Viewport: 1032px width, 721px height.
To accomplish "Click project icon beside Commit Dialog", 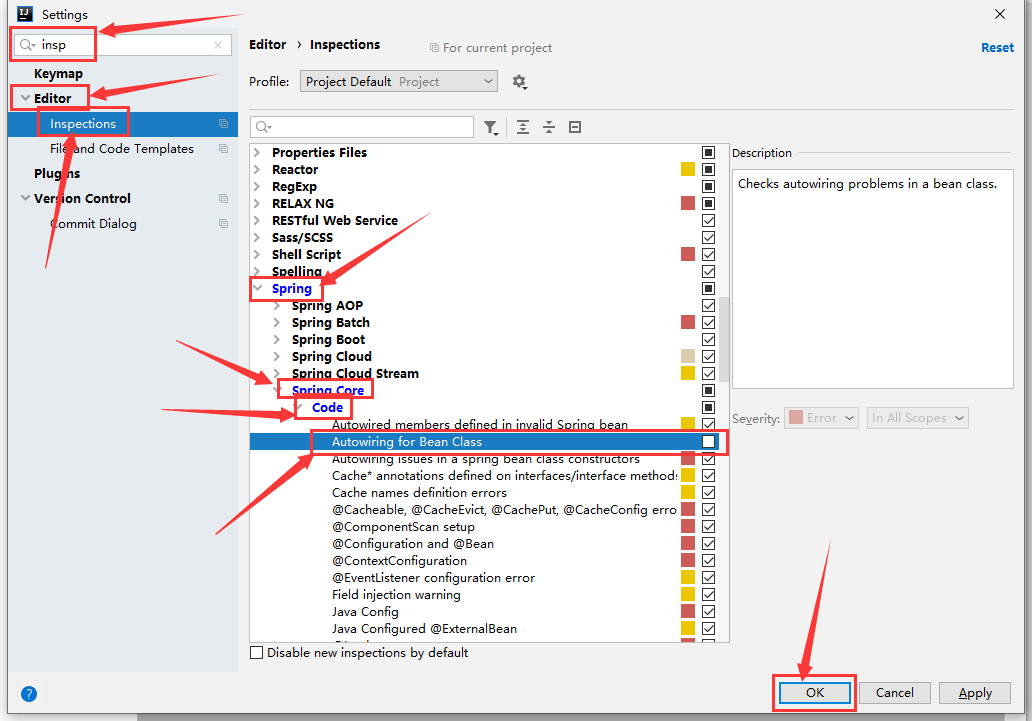I will [223, 224].
